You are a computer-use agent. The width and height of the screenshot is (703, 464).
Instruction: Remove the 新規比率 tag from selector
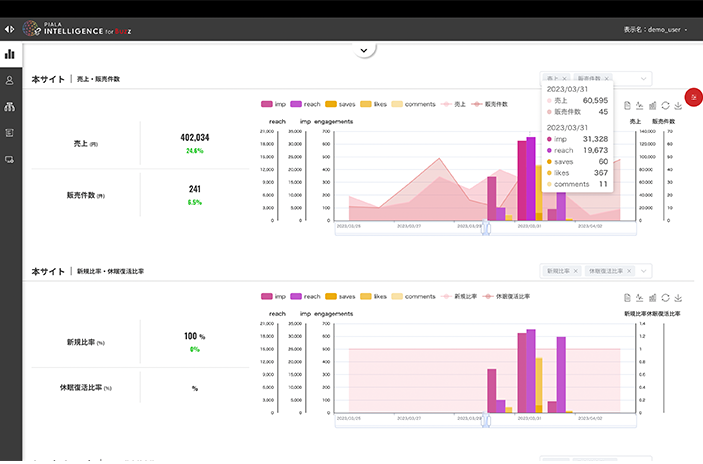(575, 271)
